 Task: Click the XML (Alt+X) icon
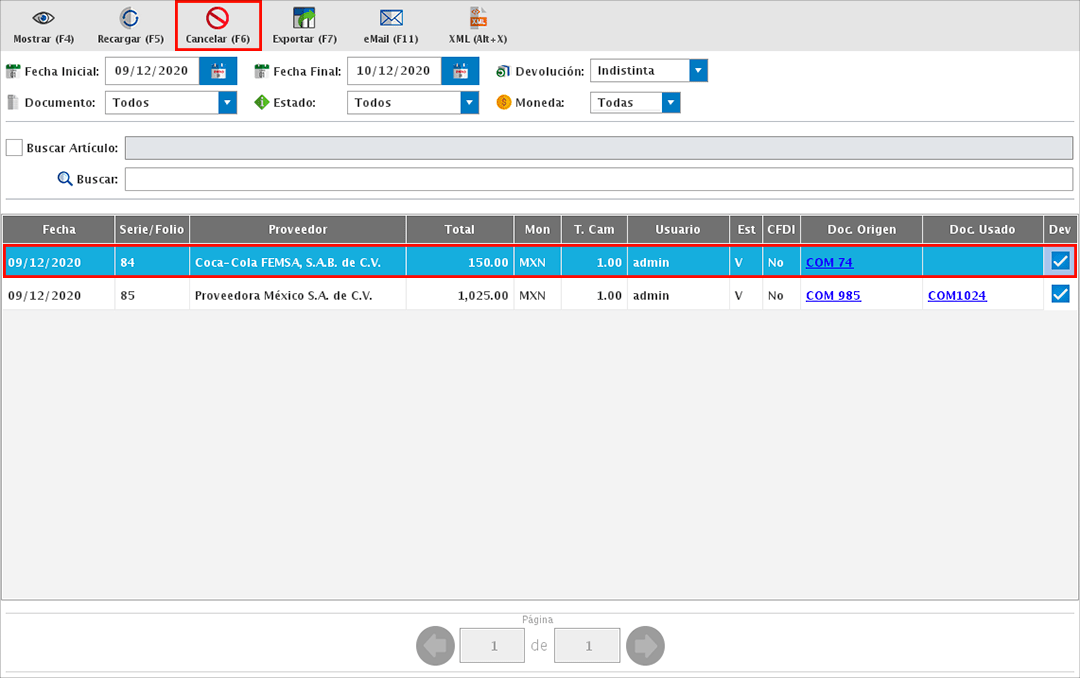pos(478,19)
